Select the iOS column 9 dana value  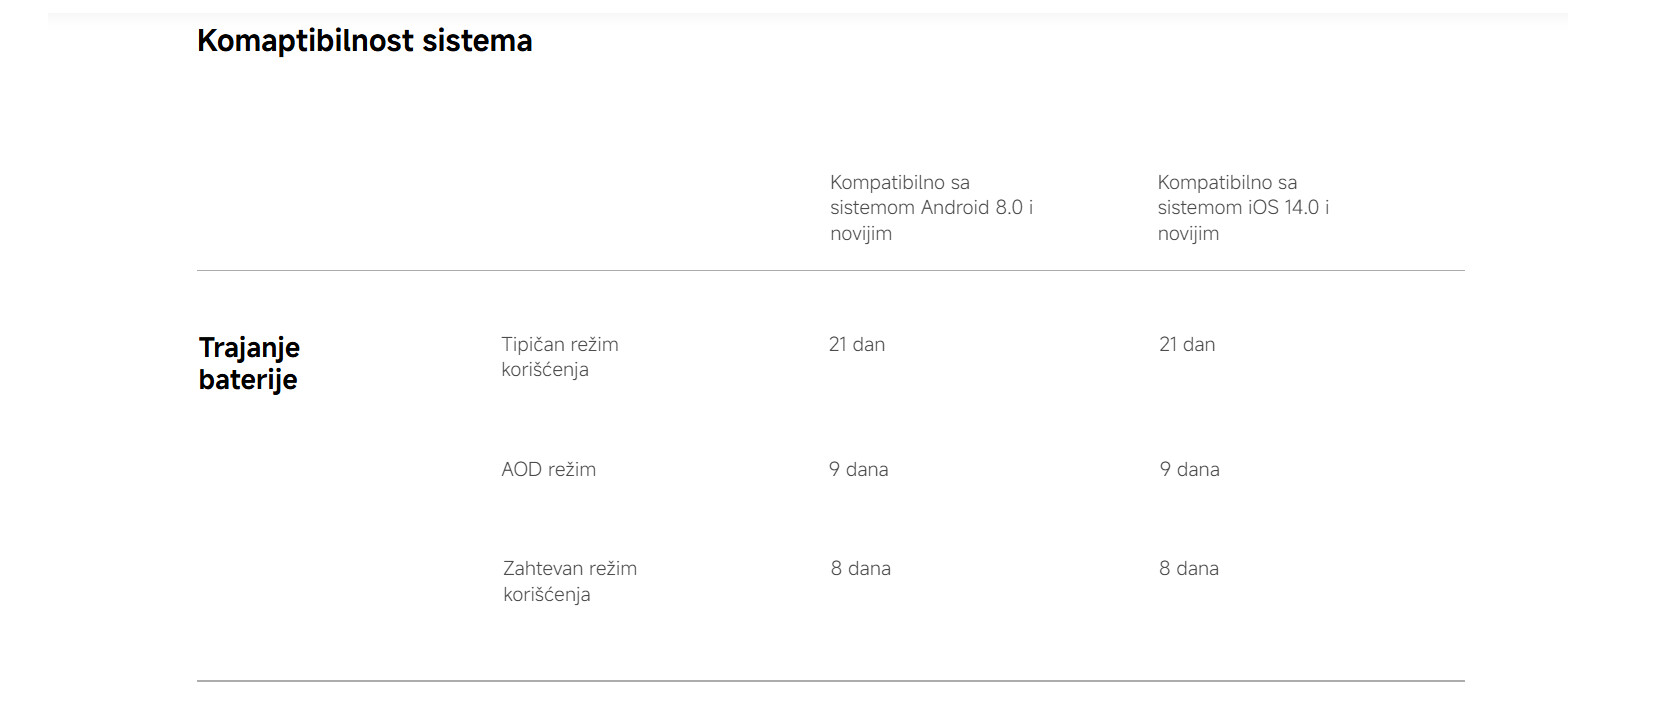pos(1189,469)
